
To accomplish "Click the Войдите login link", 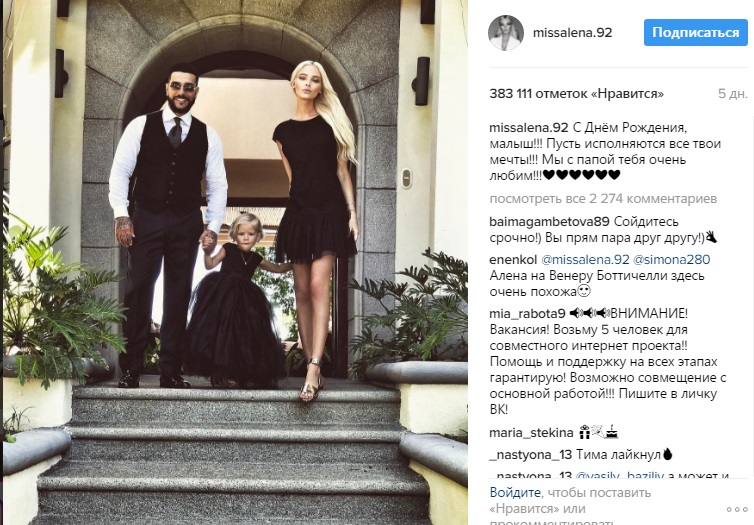I will coord(515,492).
